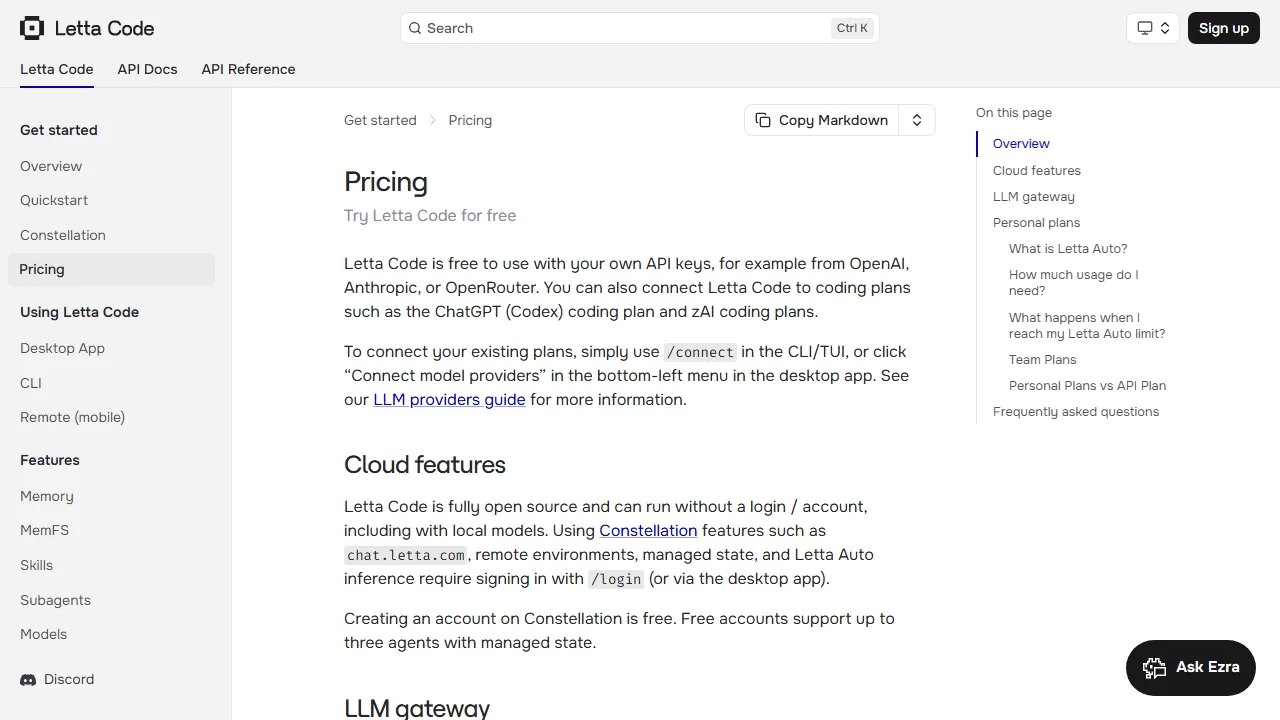The height and width of the screenshot is (720, 1280).
Task: Jump to Personal Plans vs API Plan
Action: tap(1088, 386)
